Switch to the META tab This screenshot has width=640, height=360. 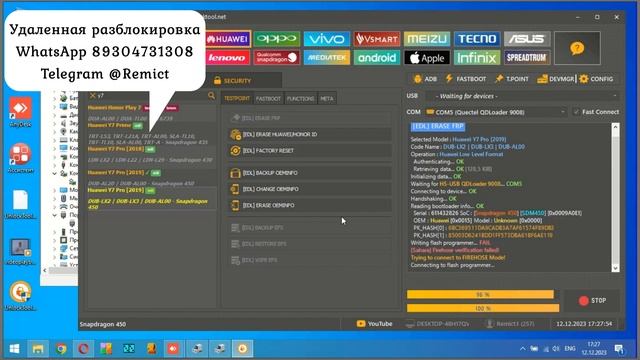[327, 98]
